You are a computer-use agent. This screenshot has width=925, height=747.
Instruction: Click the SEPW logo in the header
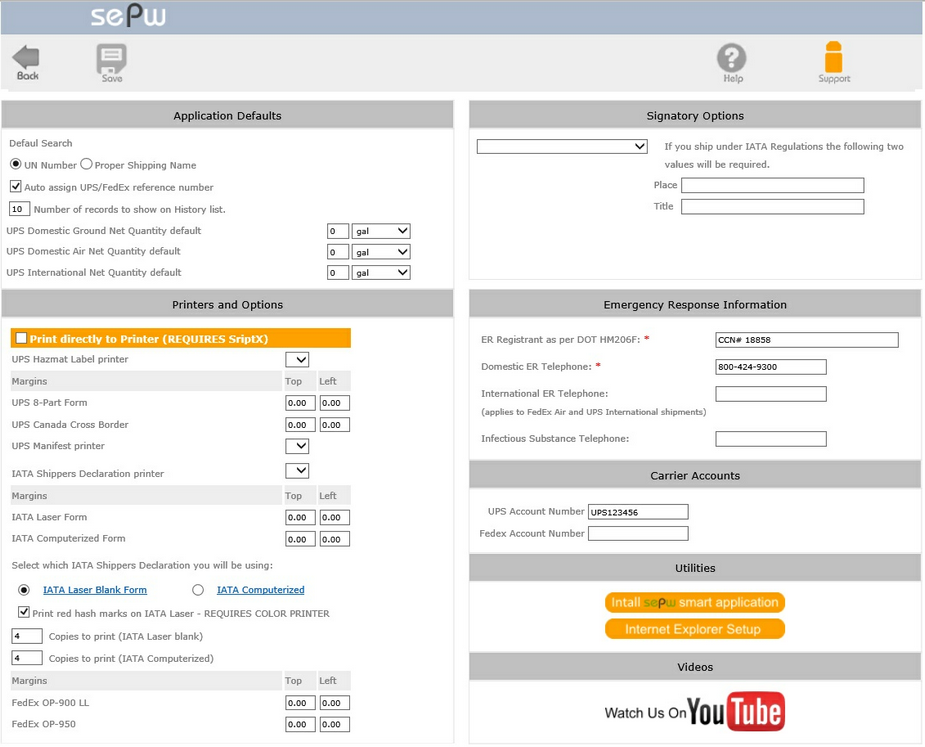click(x=128, y=16)
